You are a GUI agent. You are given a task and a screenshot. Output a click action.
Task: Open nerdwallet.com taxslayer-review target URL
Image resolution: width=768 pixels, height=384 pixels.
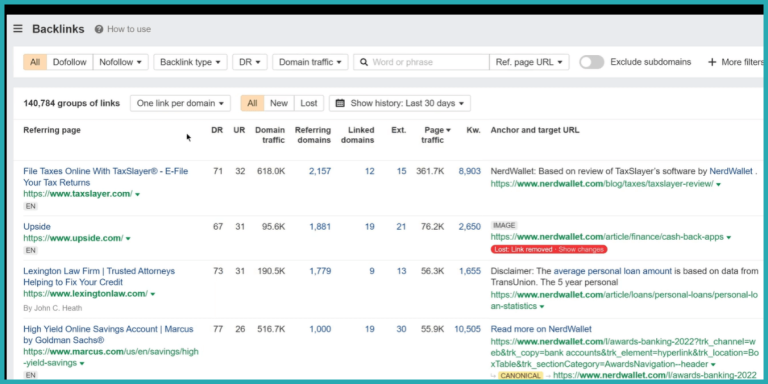602,184
